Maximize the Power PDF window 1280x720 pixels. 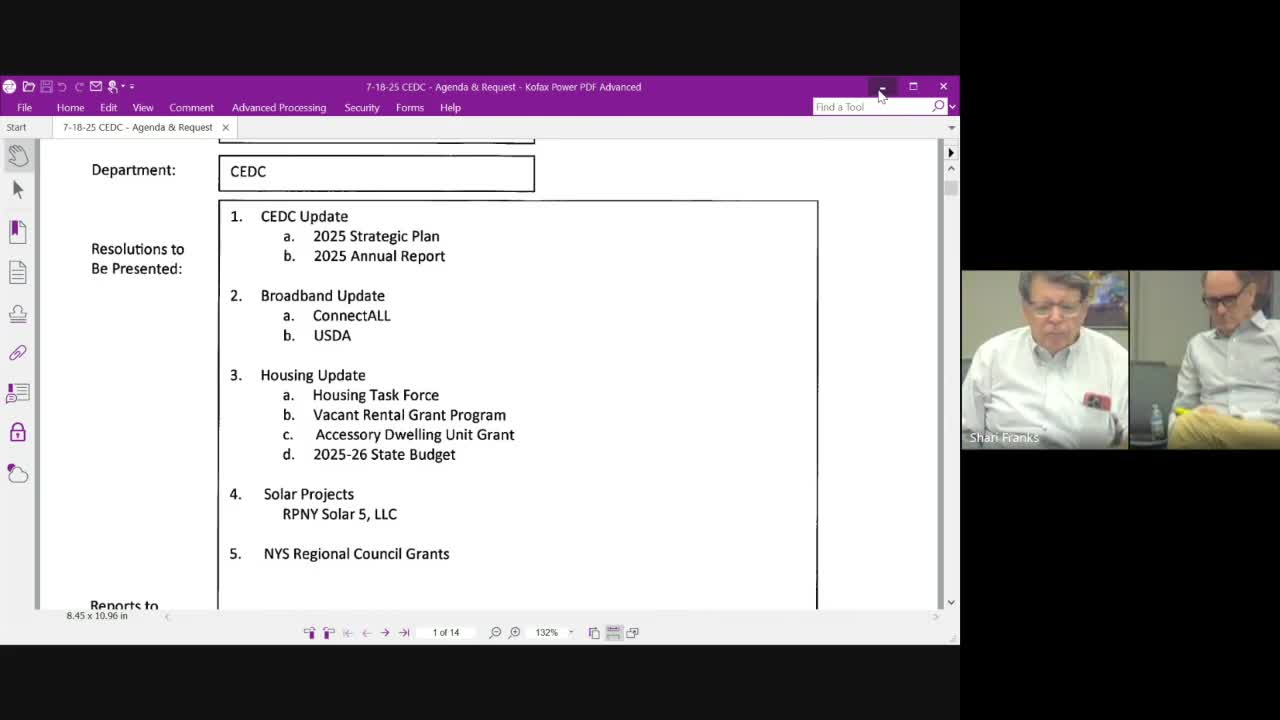(913, 87)
